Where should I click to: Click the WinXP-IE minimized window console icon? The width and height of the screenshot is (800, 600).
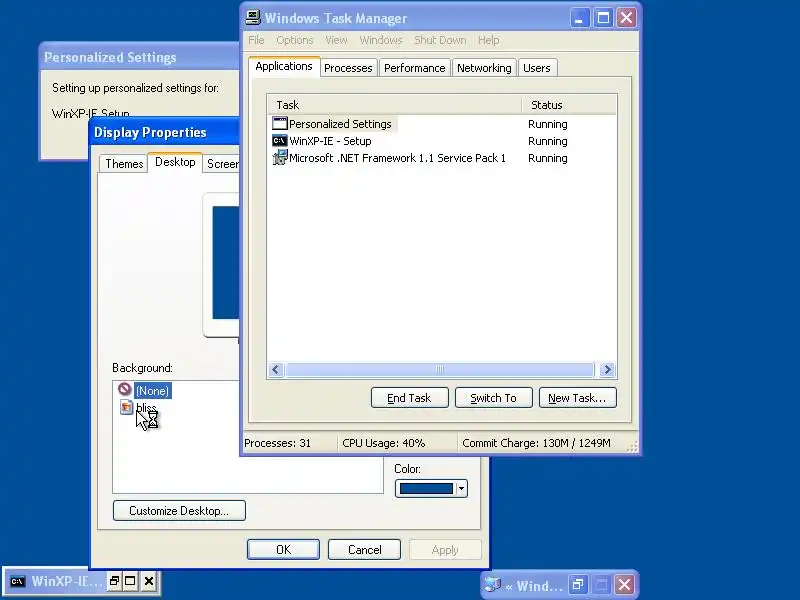click(17, 581)
